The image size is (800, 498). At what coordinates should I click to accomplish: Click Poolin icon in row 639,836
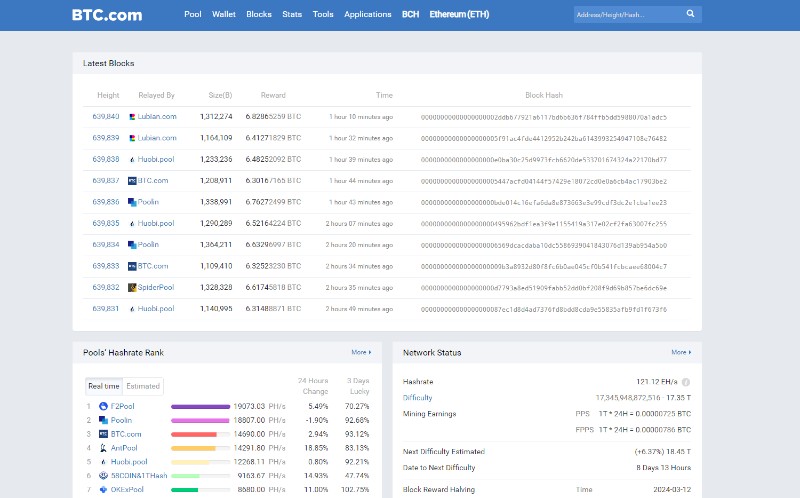[132, 202]
